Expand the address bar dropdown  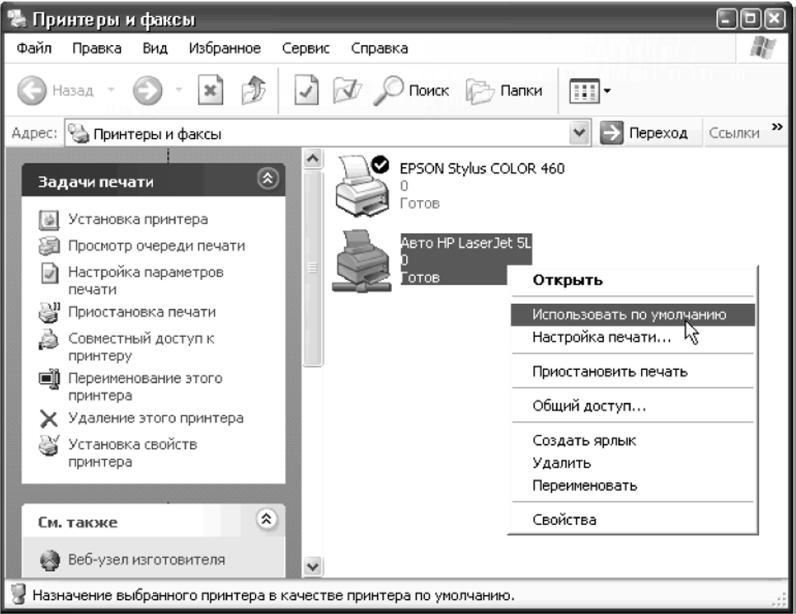[x=579, y=133]
